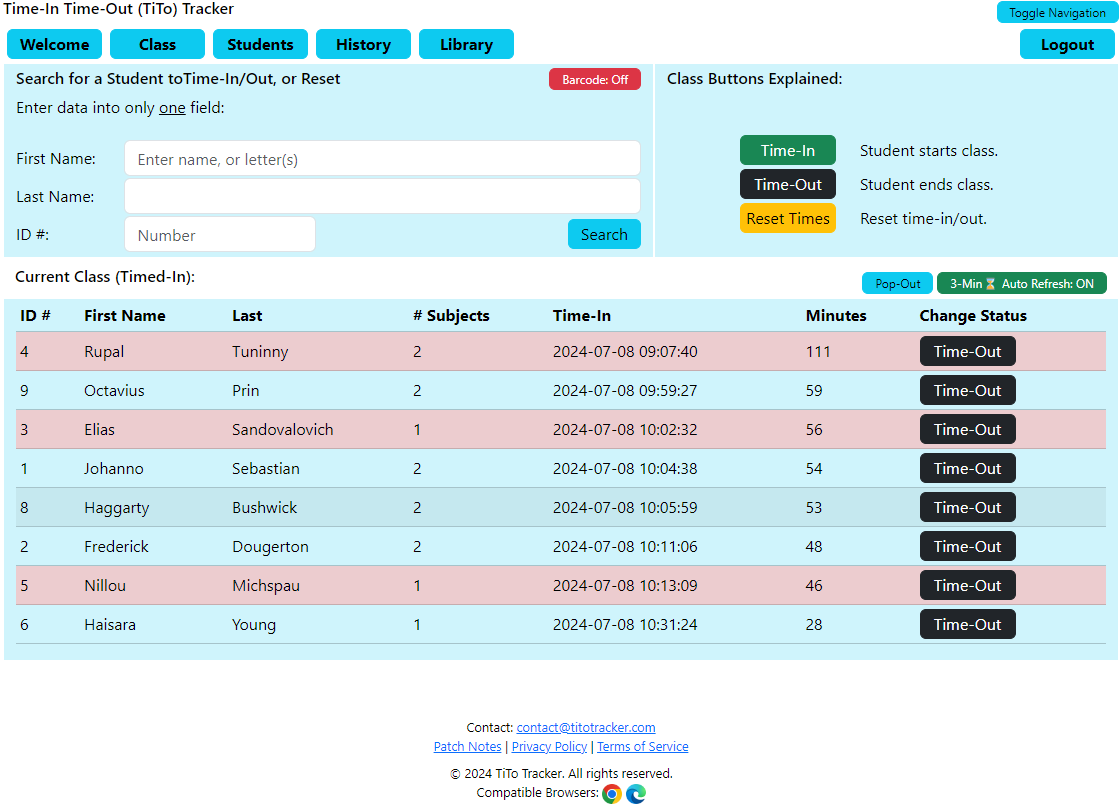Open the Privacy Policy link
Viewport: 1120px width, 808px height.
coord(549,747)
